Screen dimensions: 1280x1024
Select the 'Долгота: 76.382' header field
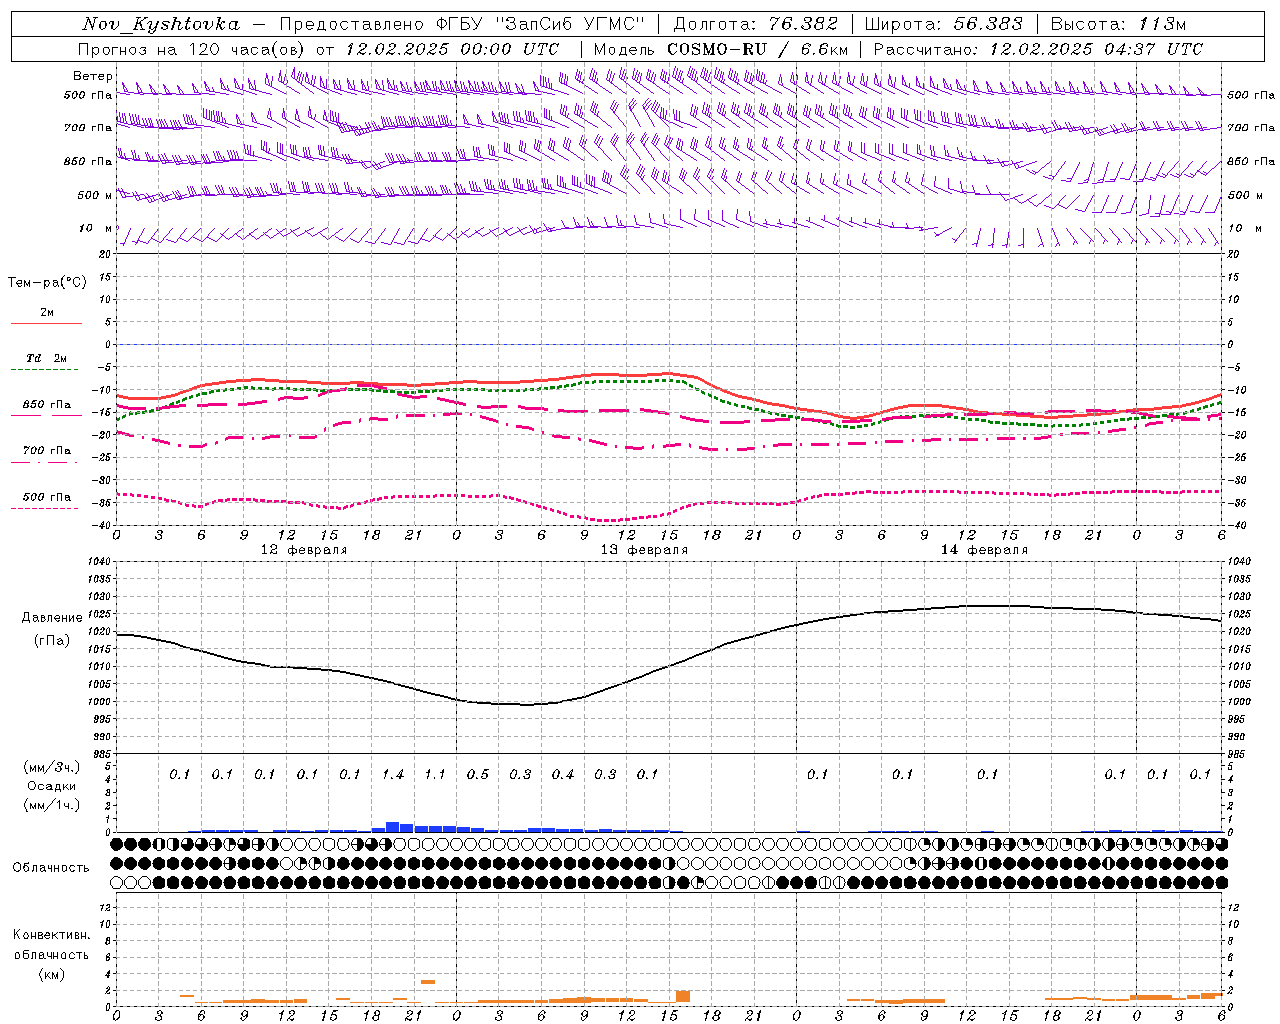point(756,24)
